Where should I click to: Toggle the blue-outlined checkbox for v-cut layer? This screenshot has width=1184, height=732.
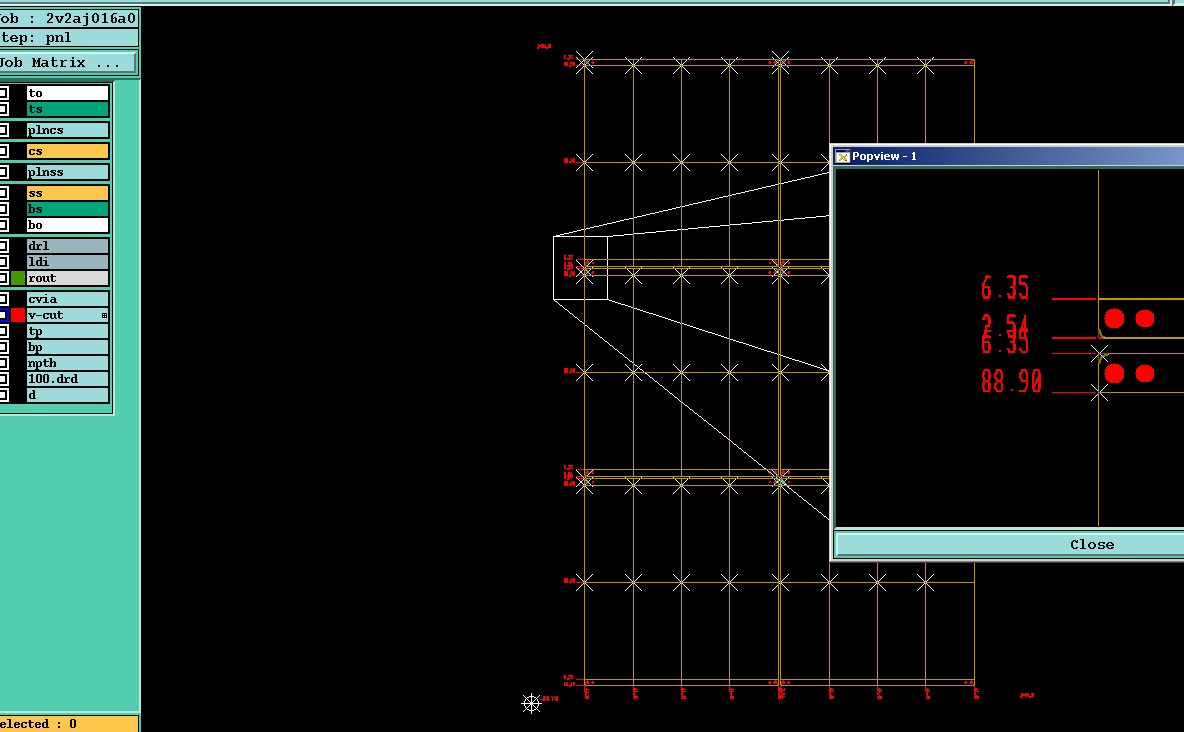(3, 315)
